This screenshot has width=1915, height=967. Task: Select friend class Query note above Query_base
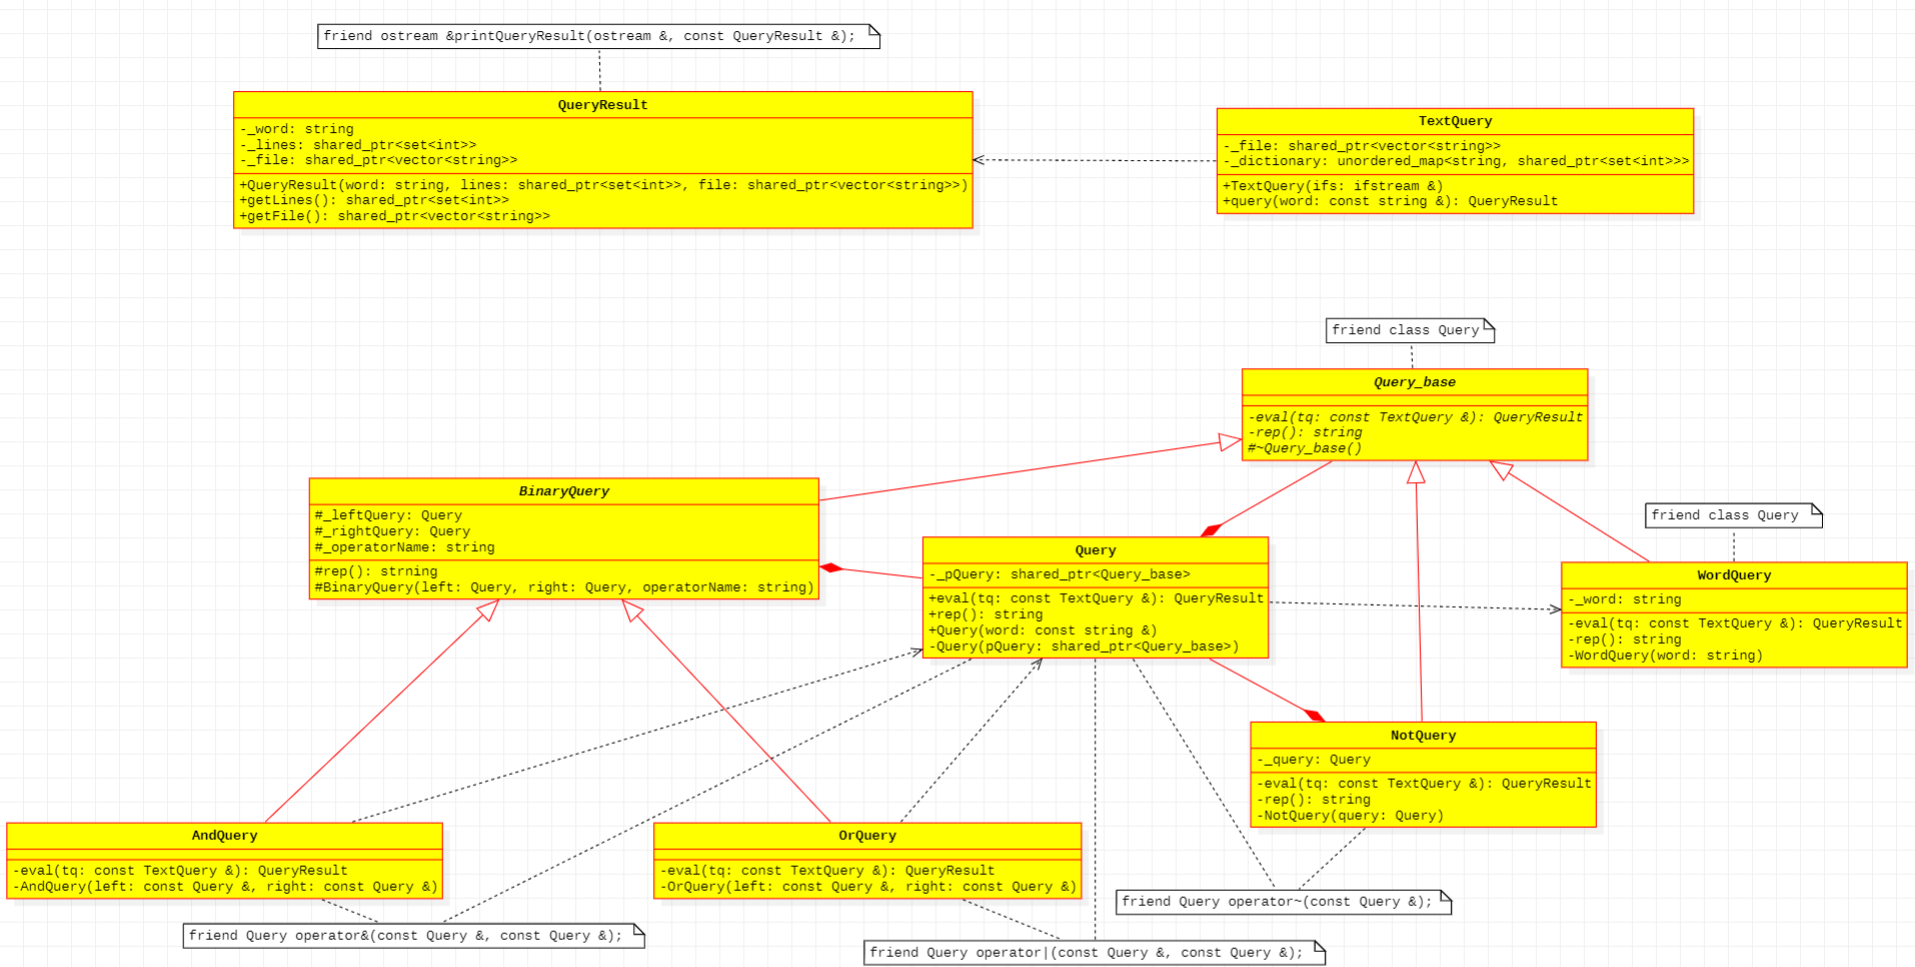pyautogui.click(x=1408, y=330)
